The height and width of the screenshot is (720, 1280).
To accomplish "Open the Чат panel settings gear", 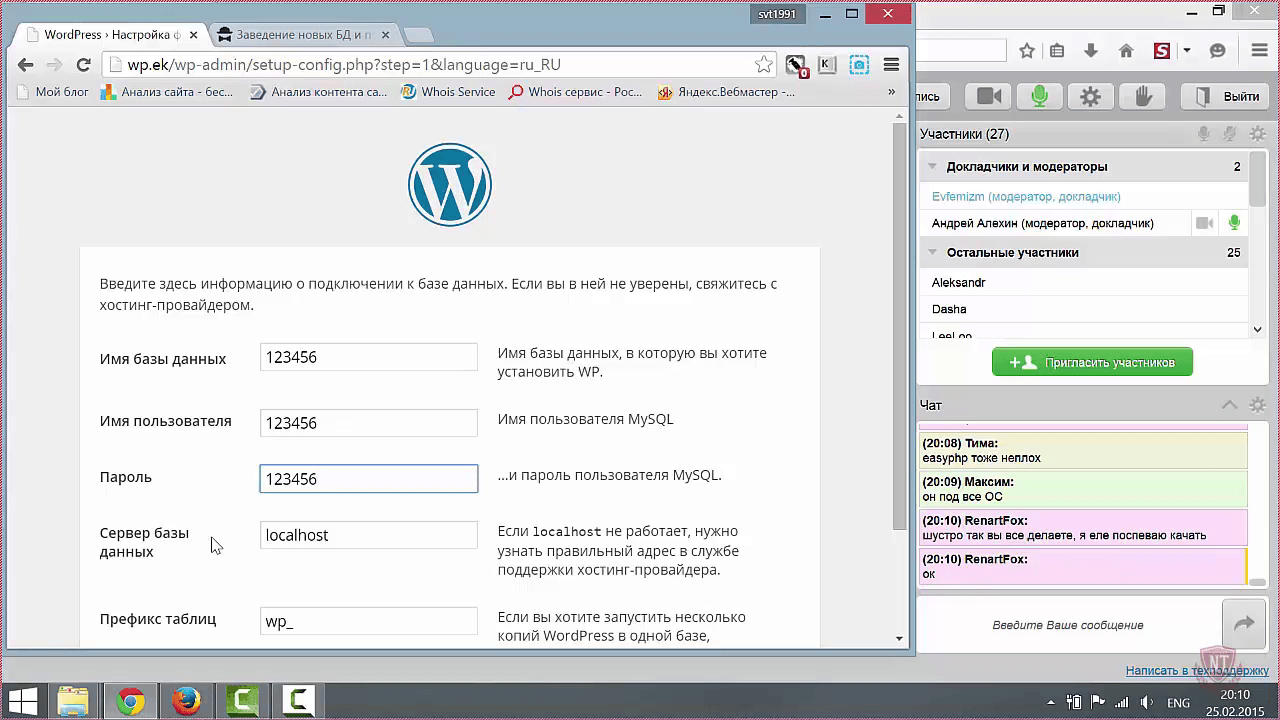I will click(x=1257, y=405).
